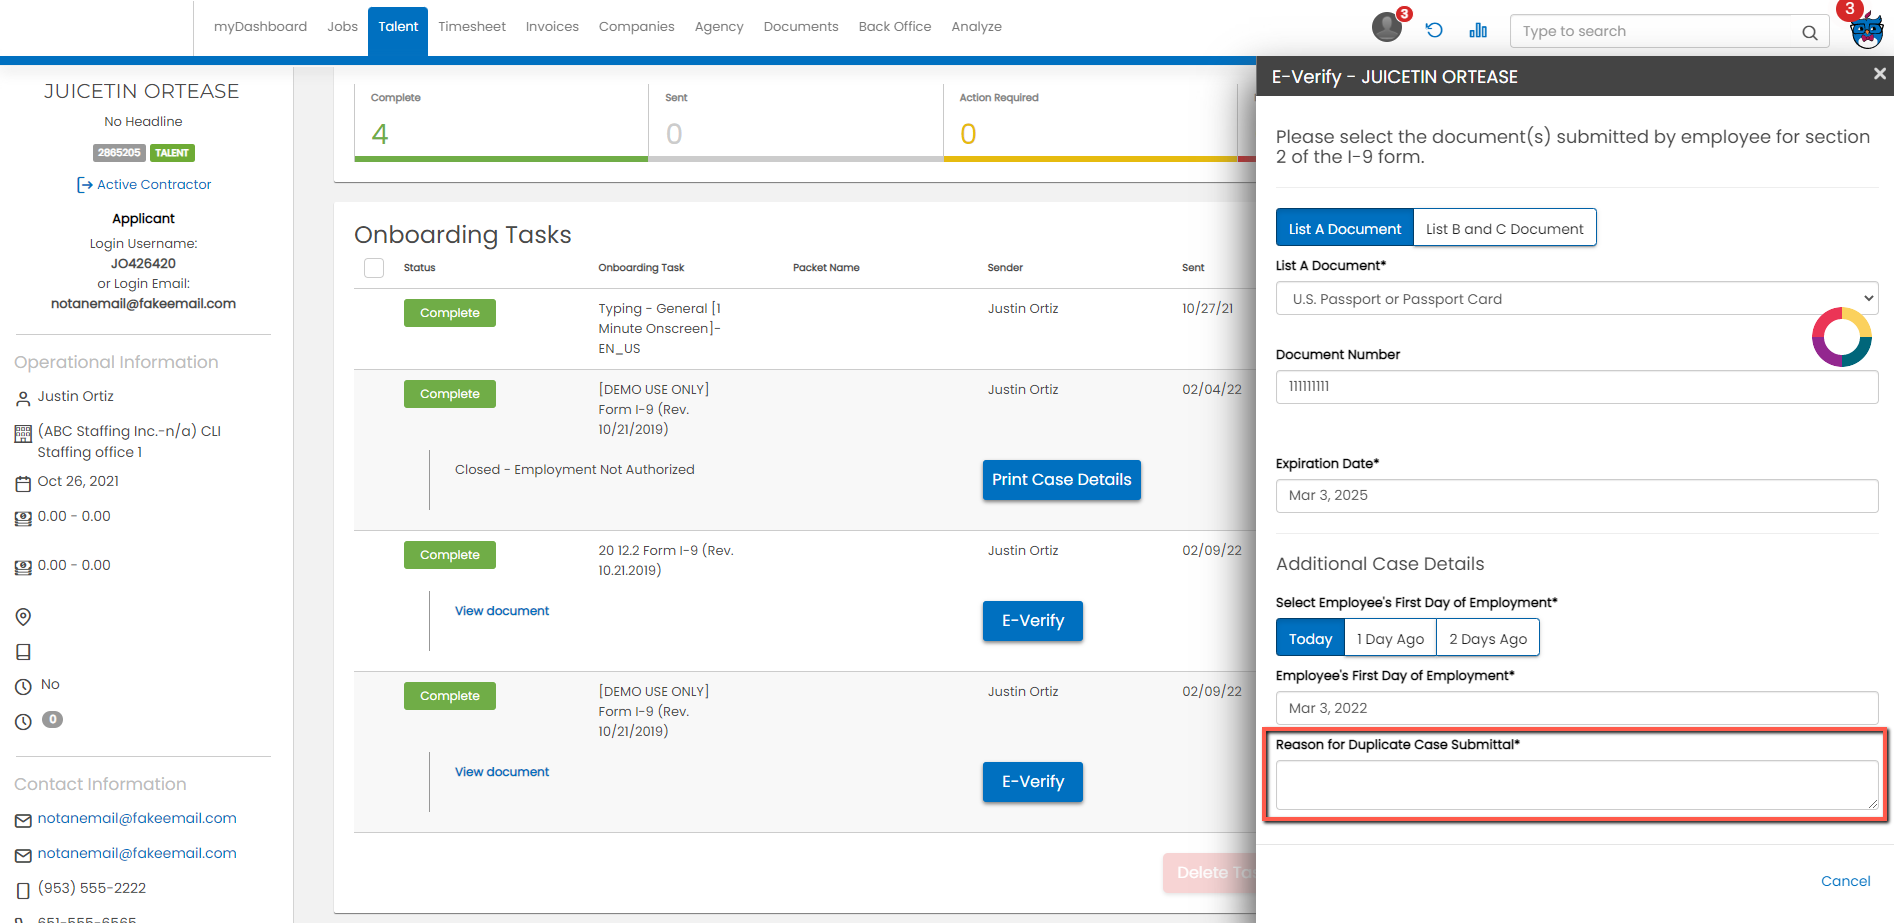The width and height of the screenshot is (1894, 923).
Task: Open the Back Office menu
Action: coord(895,27)
